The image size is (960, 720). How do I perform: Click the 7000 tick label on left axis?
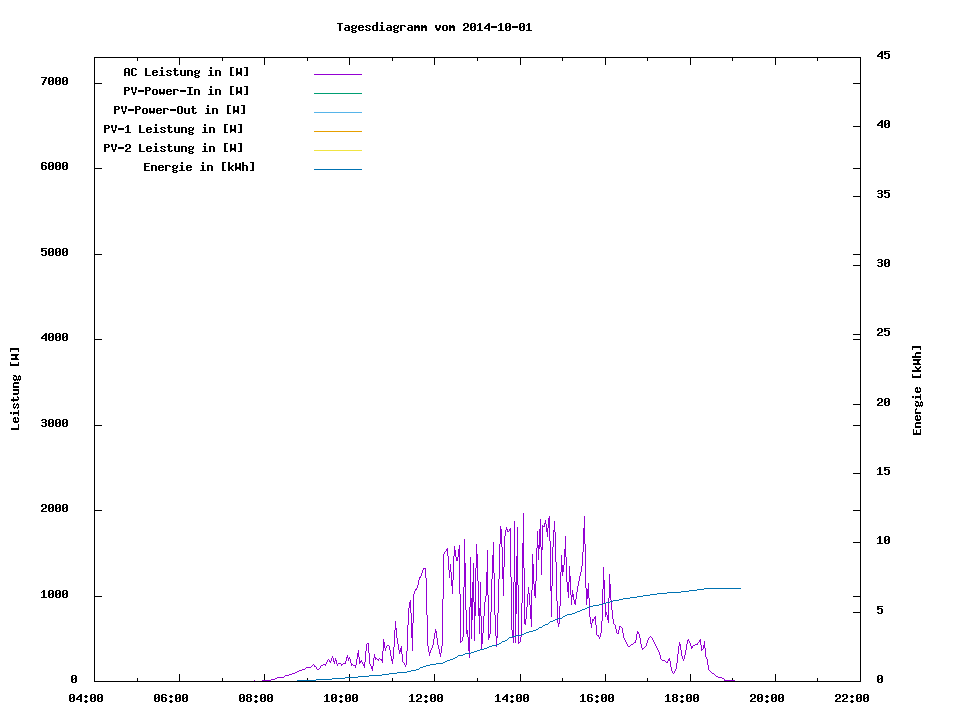pyautogui.click(x=54, y=81)
